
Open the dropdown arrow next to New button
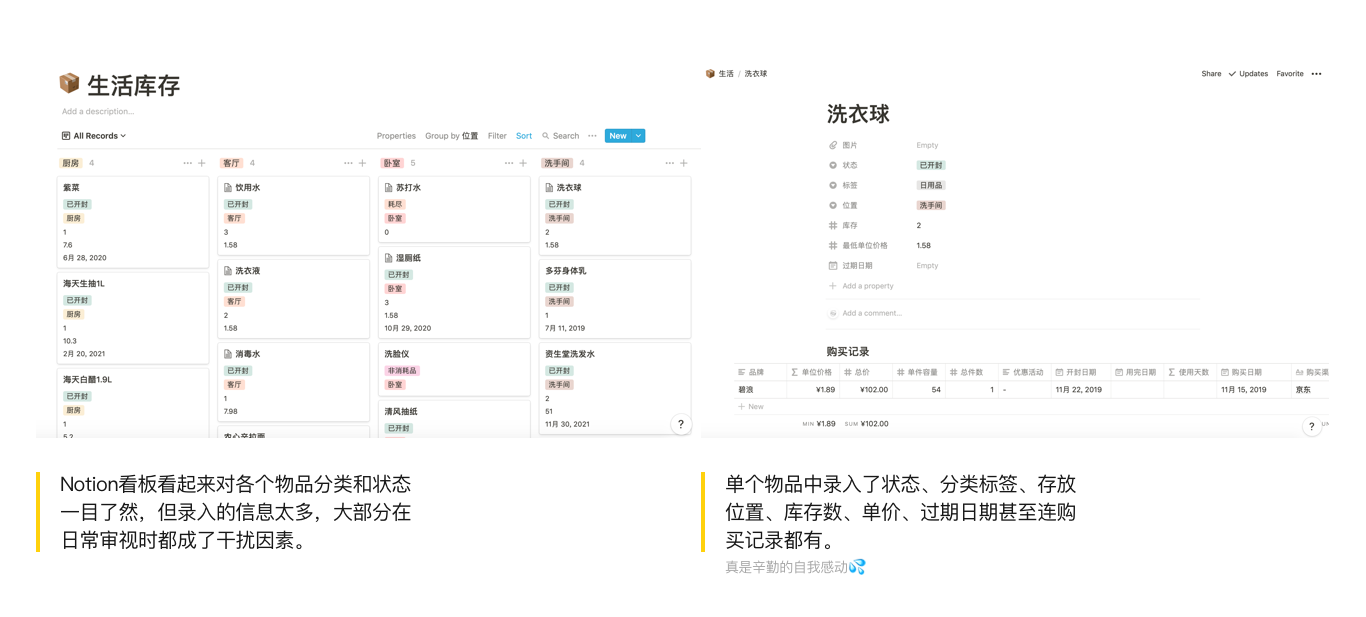[x=638, y=136]
